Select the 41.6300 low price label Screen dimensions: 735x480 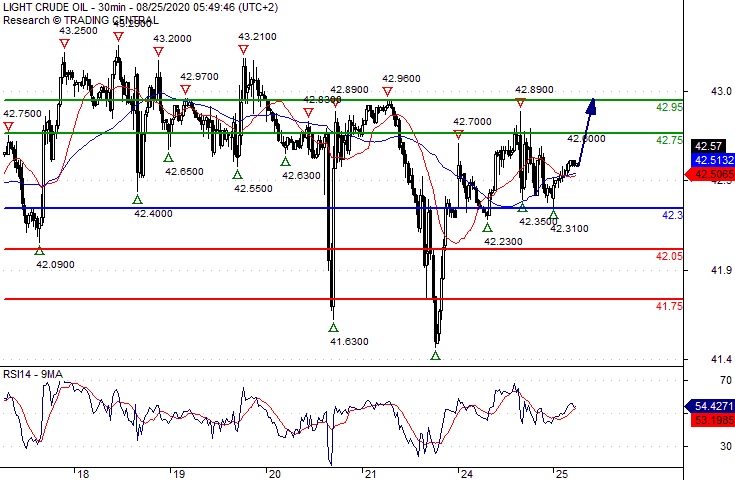[349, 342]
